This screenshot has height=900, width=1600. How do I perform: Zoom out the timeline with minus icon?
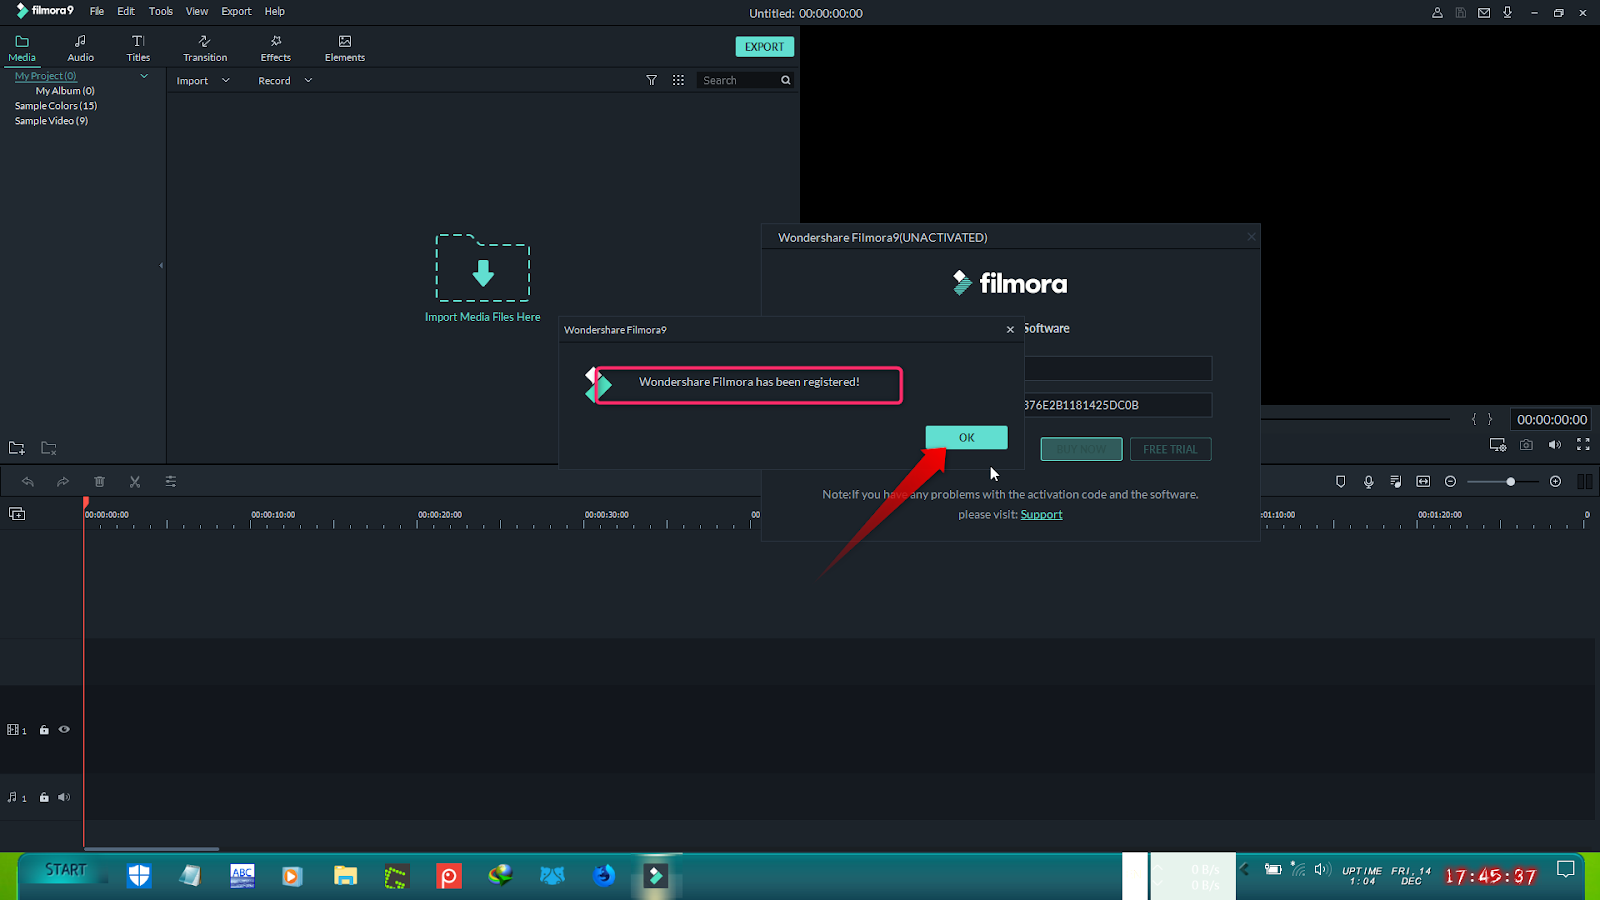[1451, 482]
